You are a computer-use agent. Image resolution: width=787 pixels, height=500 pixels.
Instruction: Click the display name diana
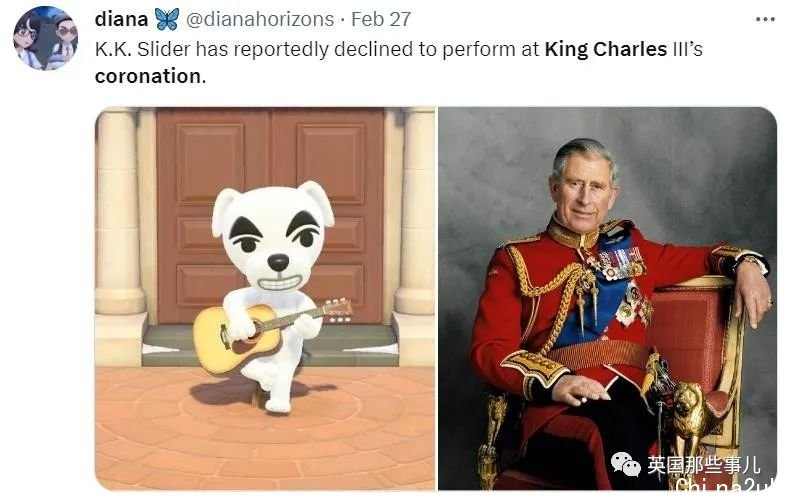(121, 20)
